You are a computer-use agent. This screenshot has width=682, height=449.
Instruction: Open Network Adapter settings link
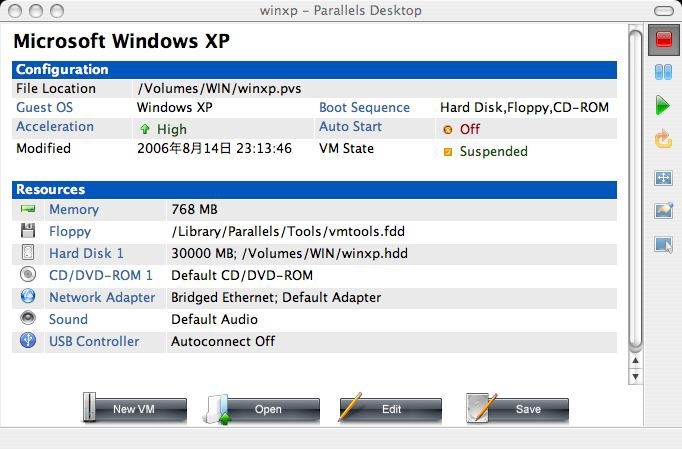(x=102, y=298)
